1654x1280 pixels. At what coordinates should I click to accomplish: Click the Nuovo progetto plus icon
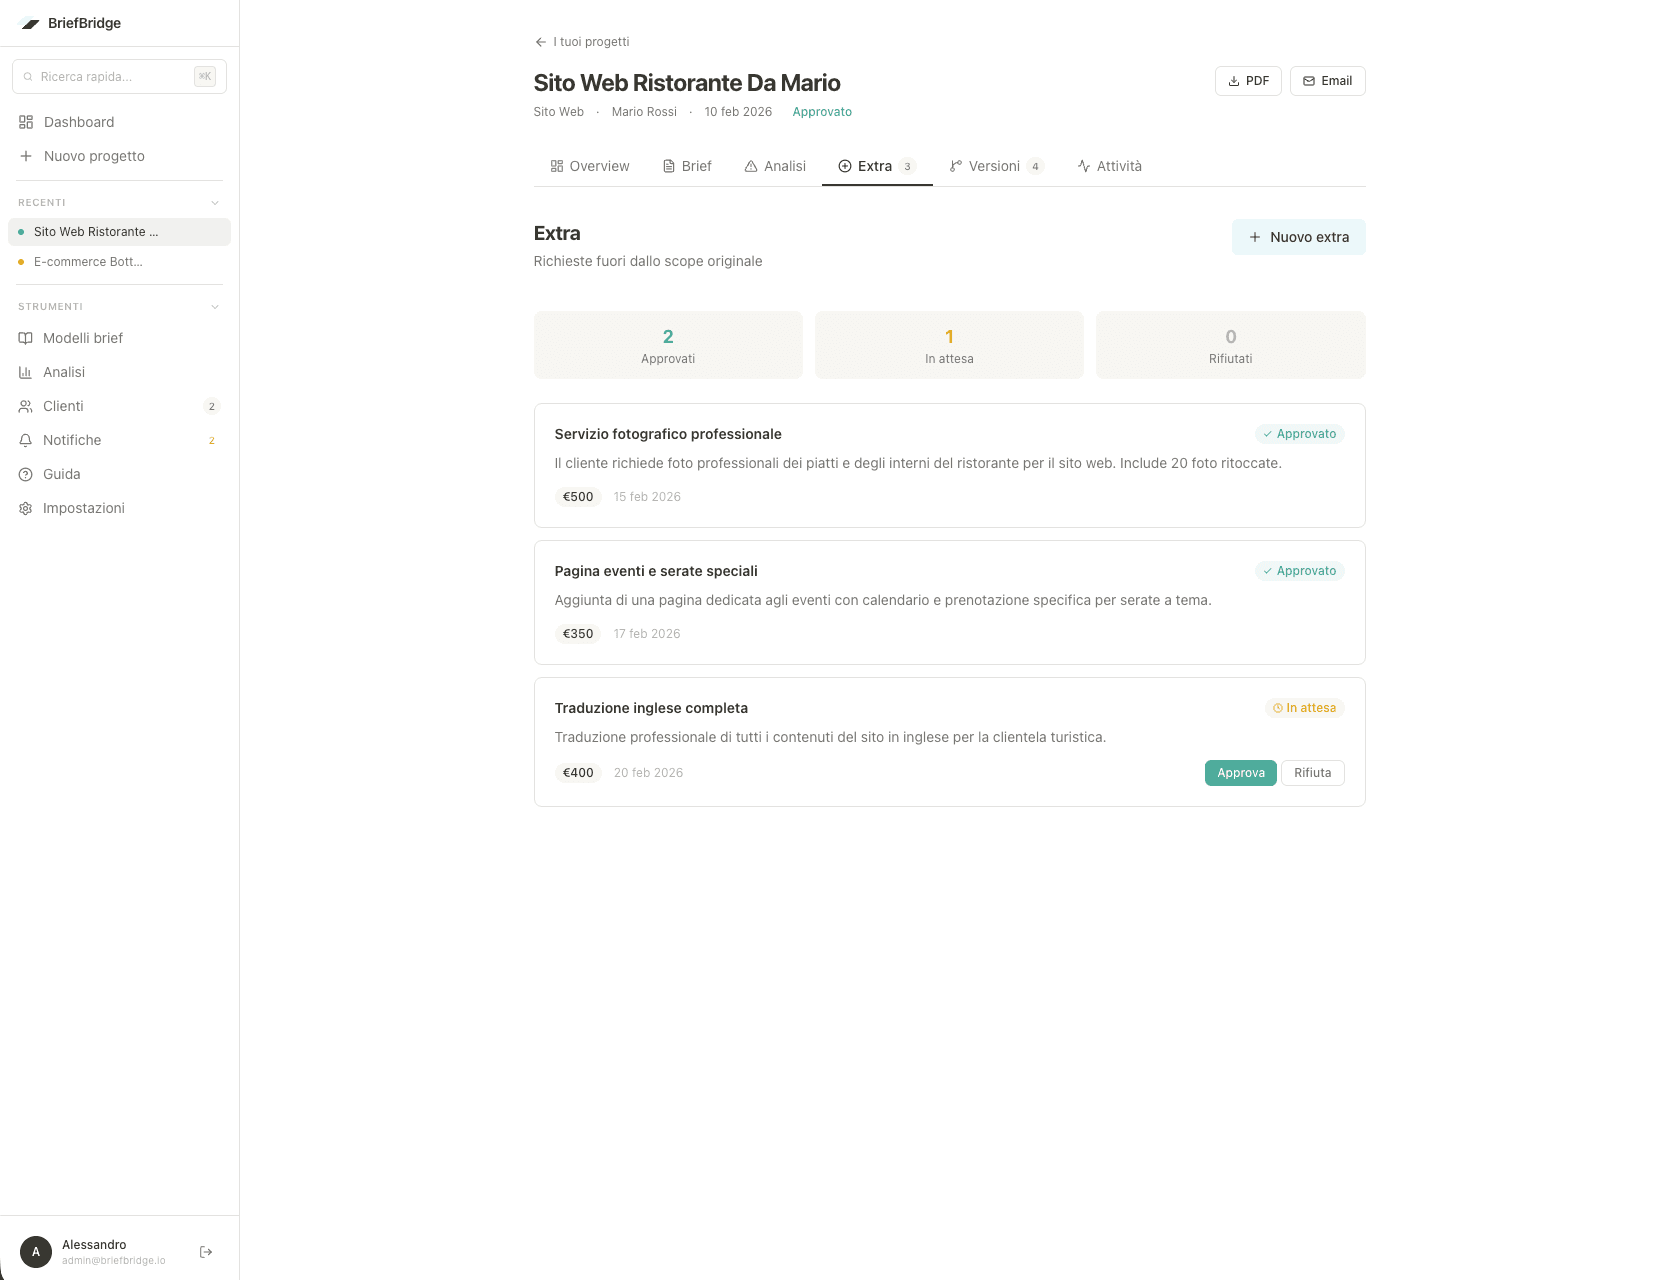click(x=25, y=156)
